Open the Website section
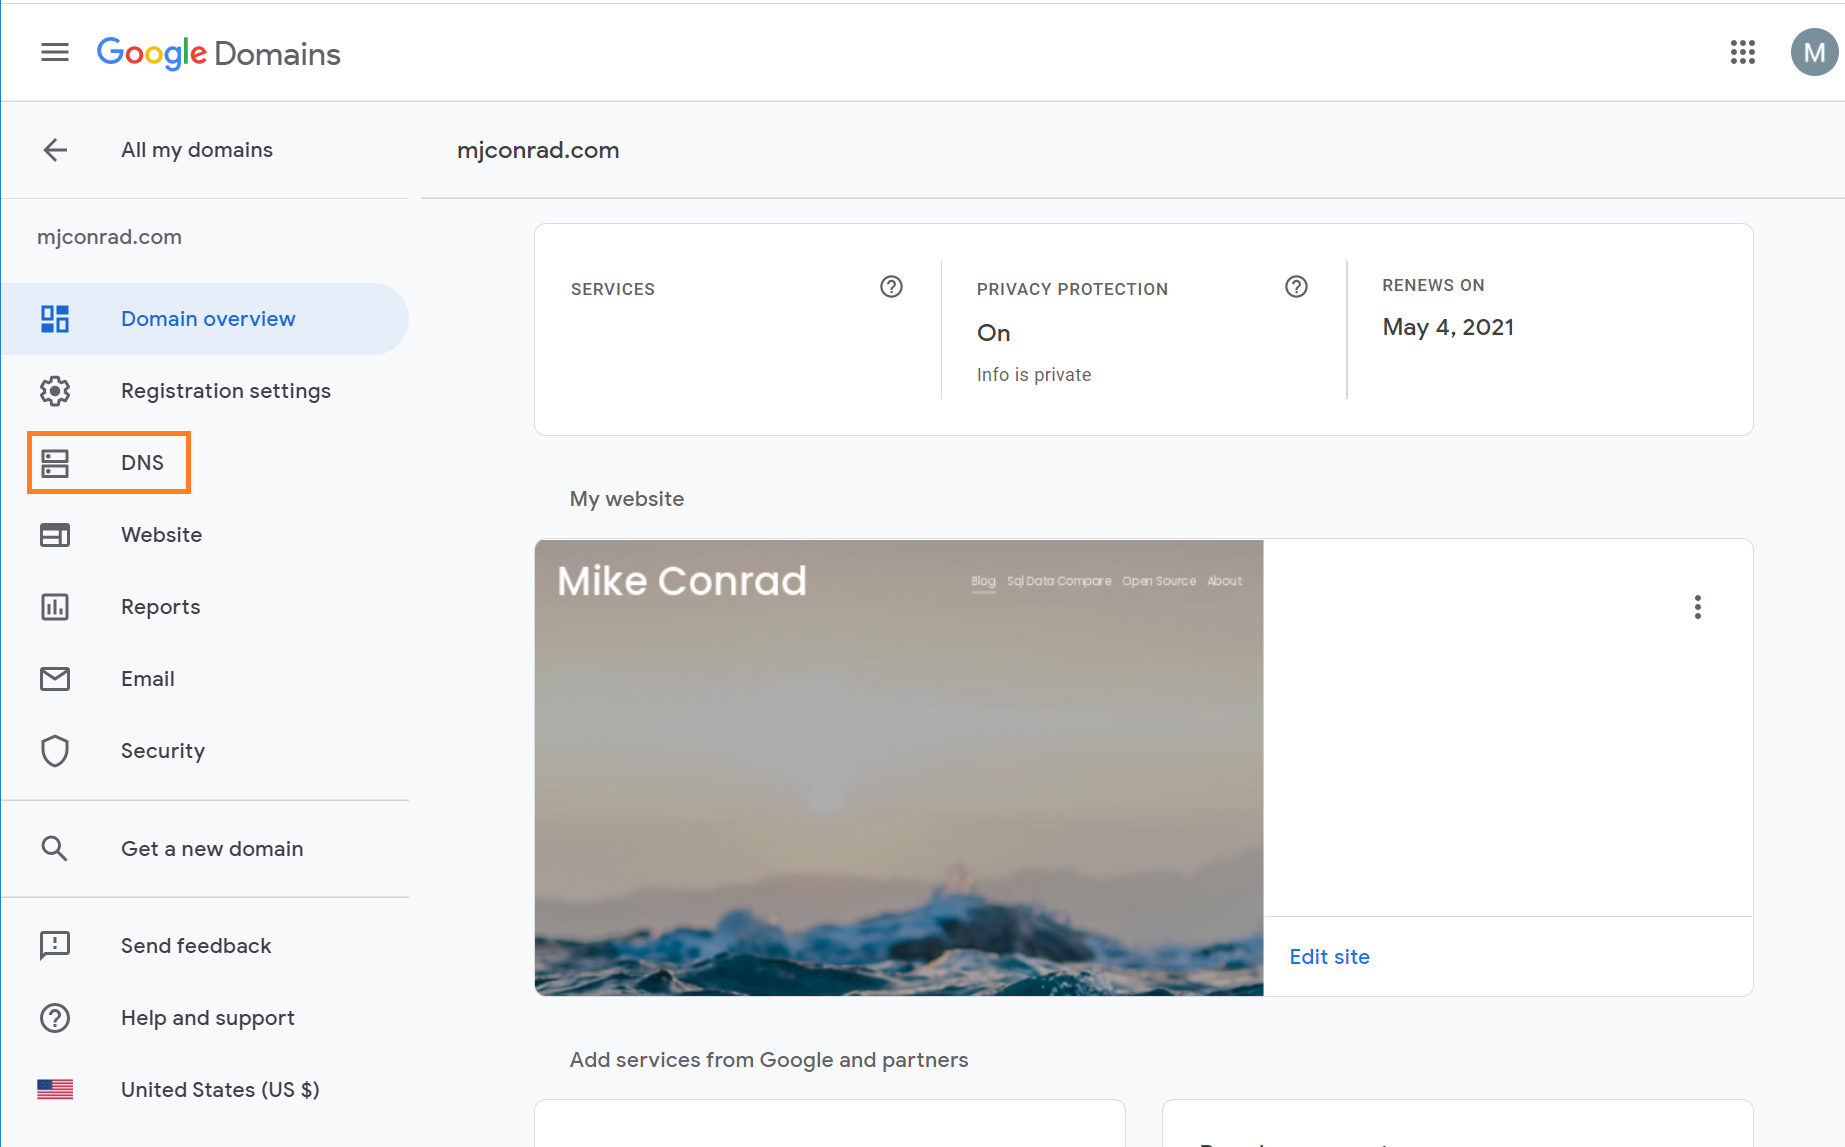The width and height of the screenshot is (1845, 1147). tap(162, 535)
